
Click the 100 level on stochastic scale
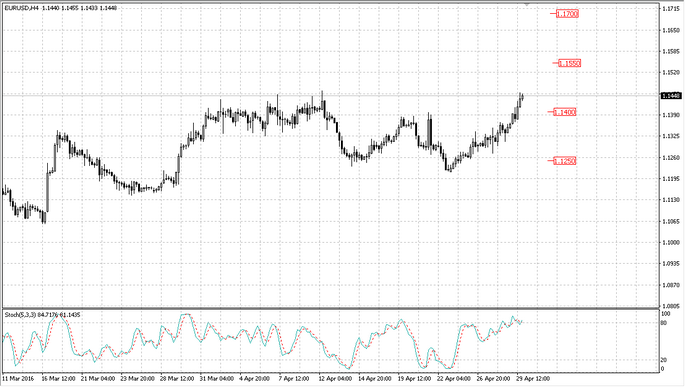click(665, 314)
